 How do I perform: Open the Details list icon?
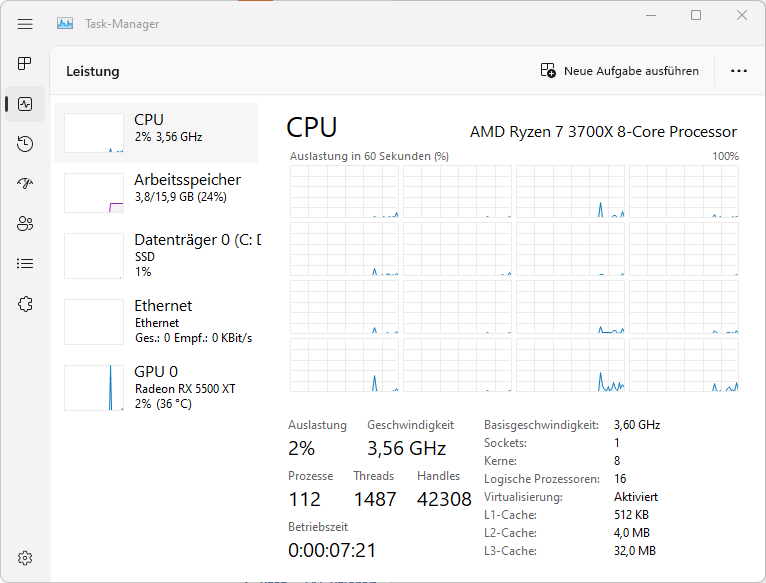click(x=25, y=264)
